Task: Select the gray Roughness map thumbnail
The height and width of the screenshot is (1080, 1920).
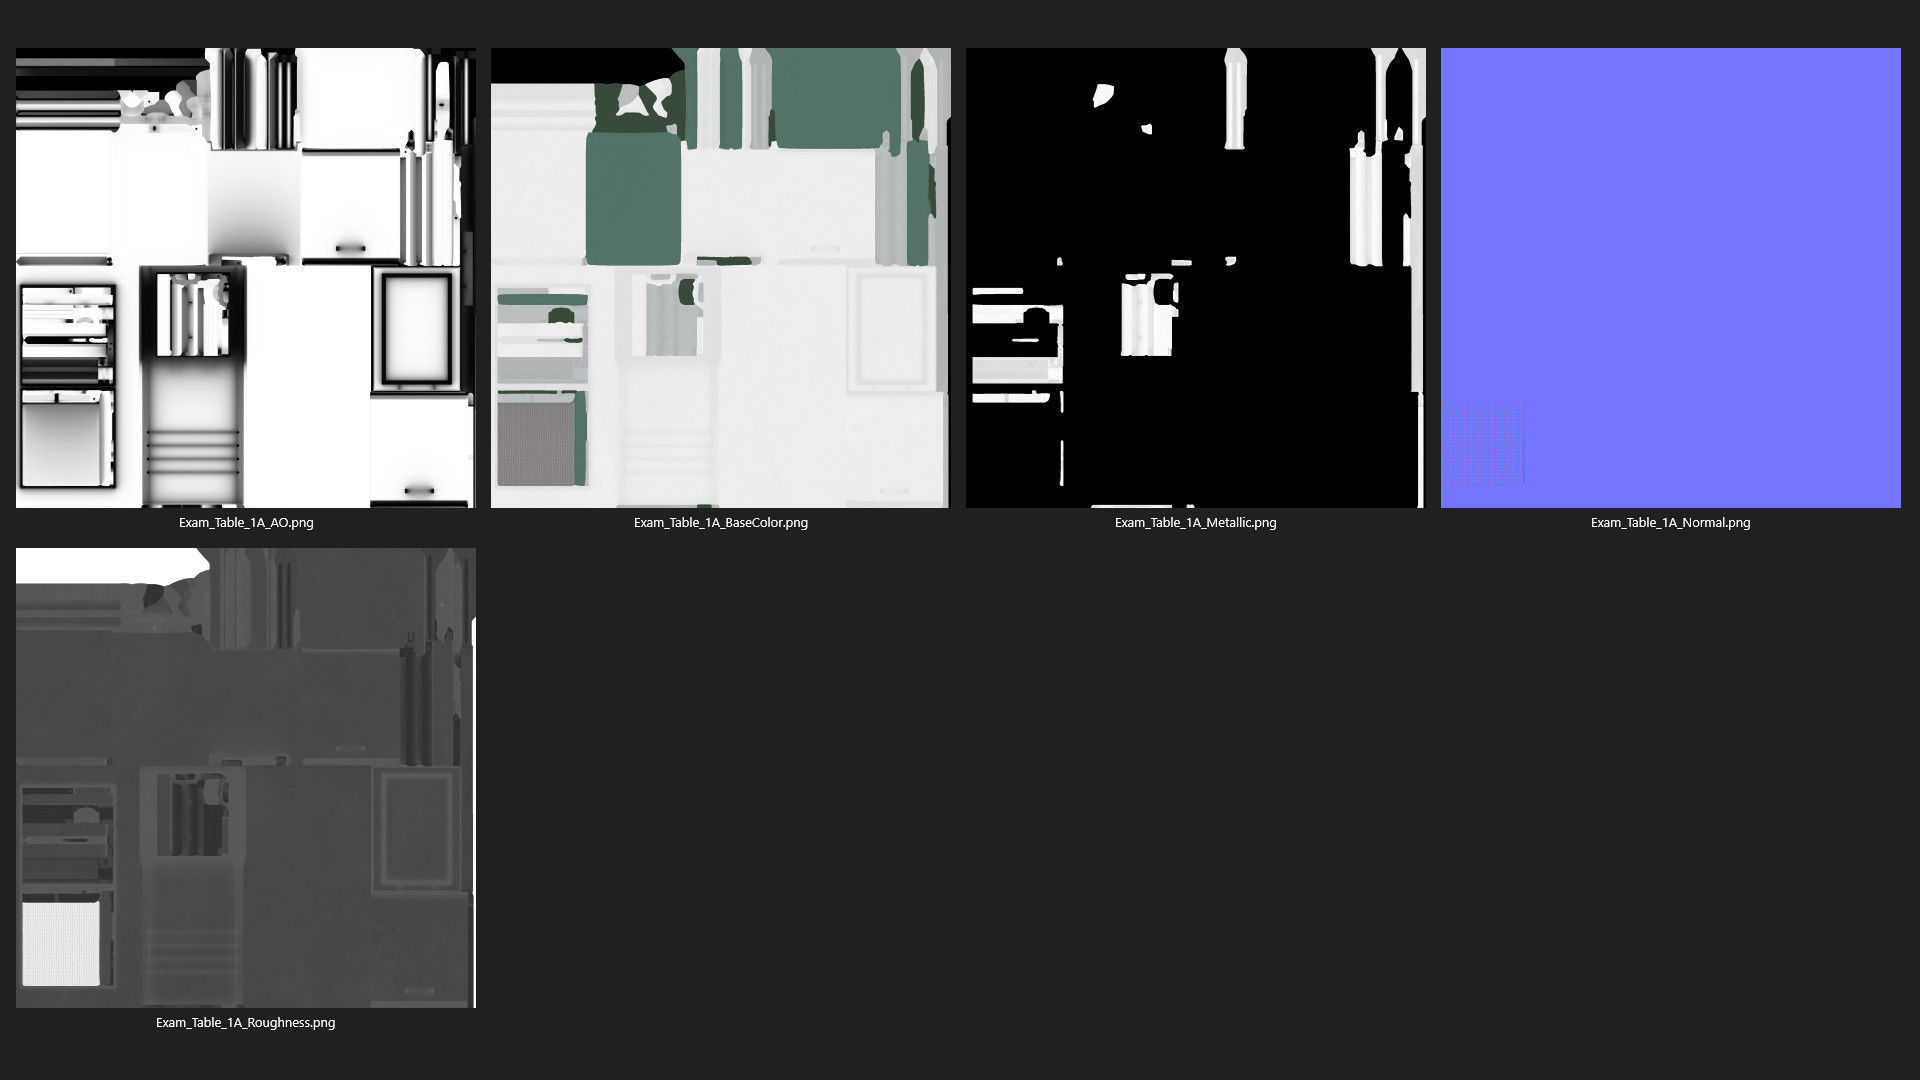Action: [x=245, y=777]
